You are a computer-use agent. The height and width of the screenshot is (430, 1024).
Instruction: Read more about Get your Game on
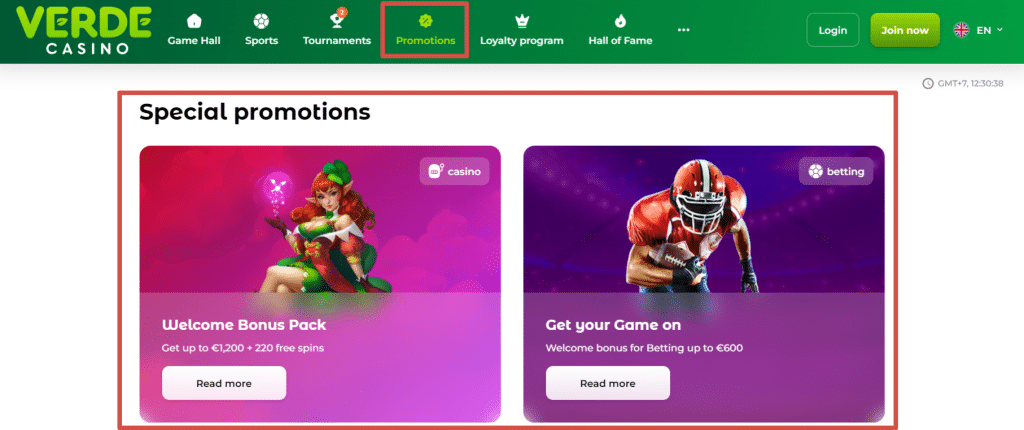[x=608, y=383]
